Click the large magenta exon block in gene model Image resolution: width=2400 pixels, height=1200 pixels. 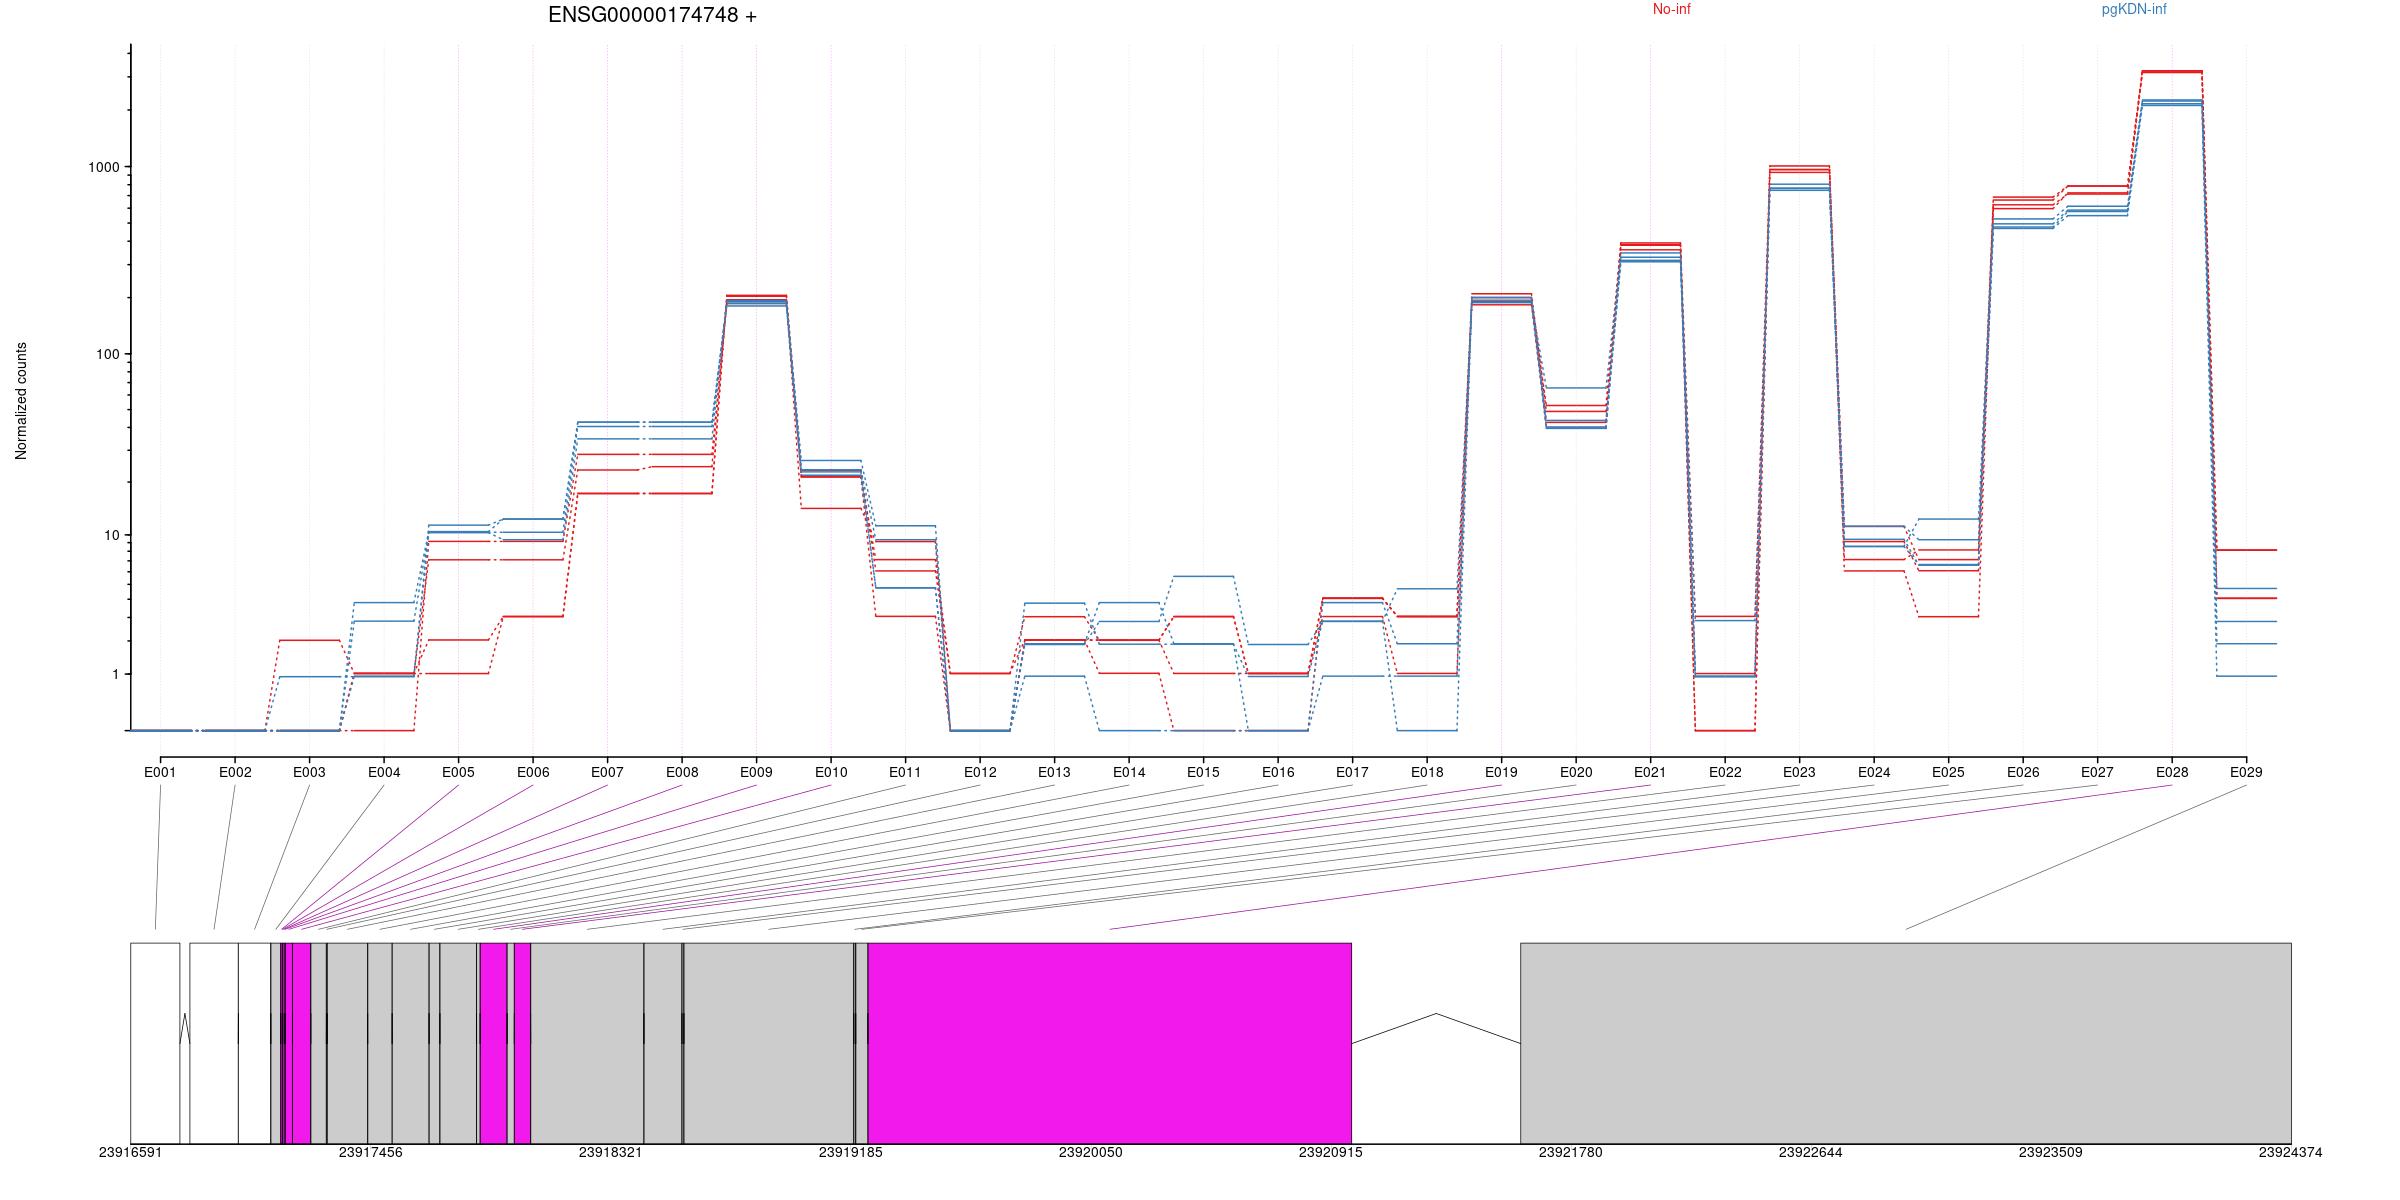[x=1110, y=1043]
